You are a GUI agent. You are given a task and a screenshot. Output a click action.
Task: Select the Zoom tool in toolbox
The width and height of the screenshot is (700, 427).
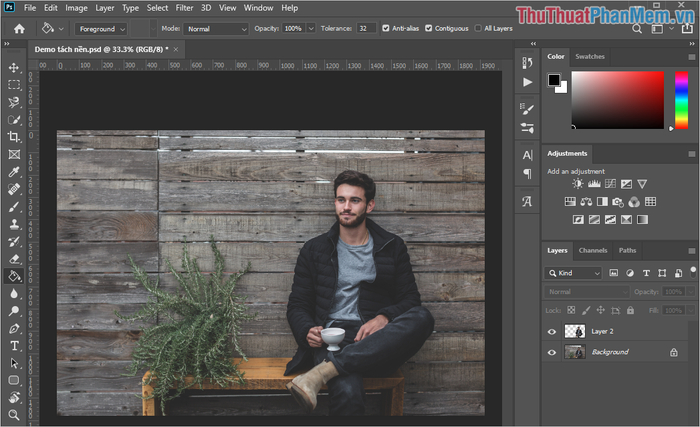14,415
